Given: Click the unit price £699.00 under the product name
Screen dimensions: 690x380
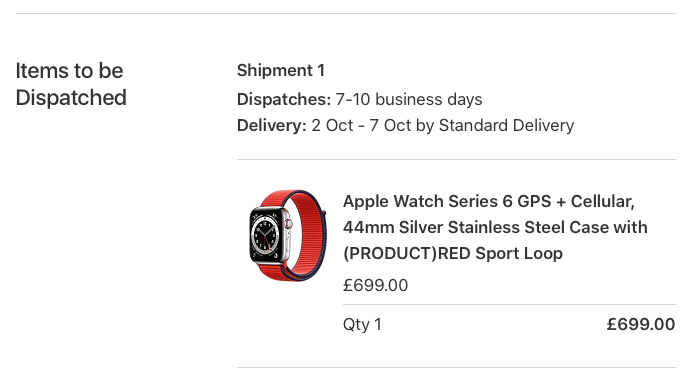Looking at the screenshot, I should click(x=375, y=285).
